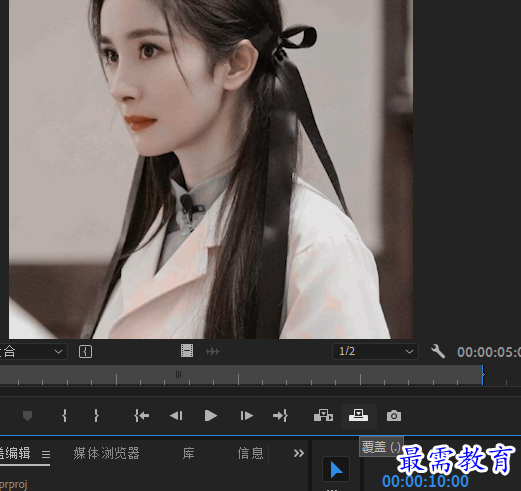Mark Out point with right brace icon

(x=96, y=416)
